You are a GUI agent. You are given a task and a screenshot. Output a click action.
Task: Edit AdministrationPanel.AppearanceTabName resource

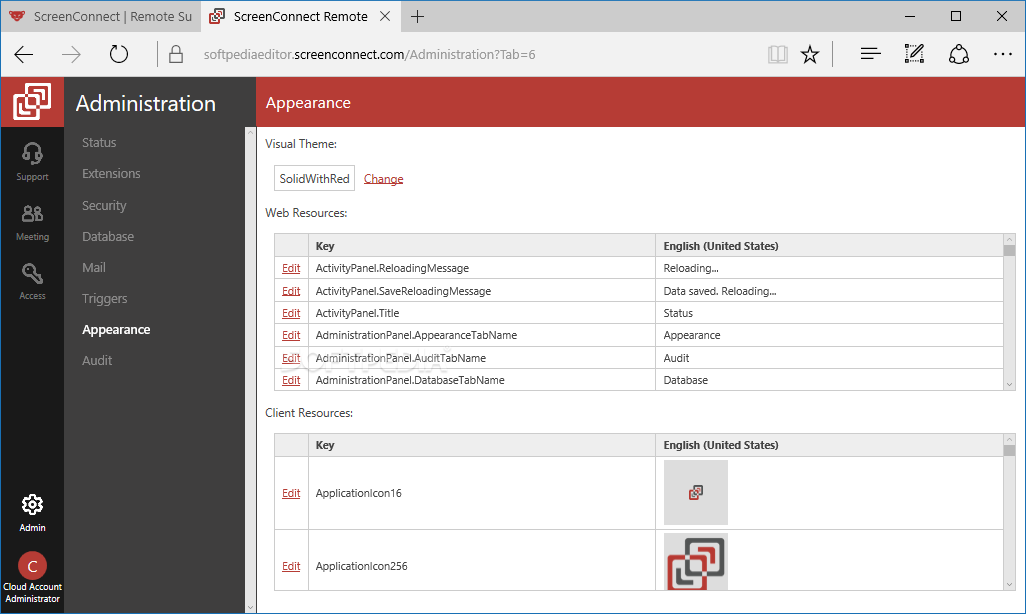[291, 335]
